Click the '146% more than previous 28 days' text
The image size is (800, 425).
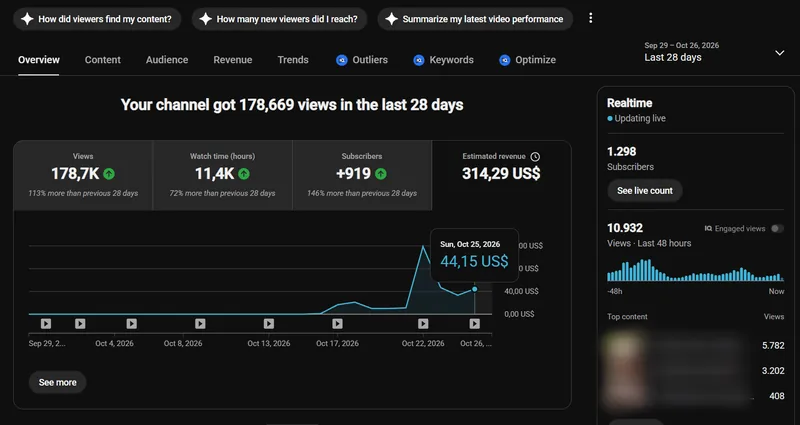pyautogui.click(x=362, y=193)
